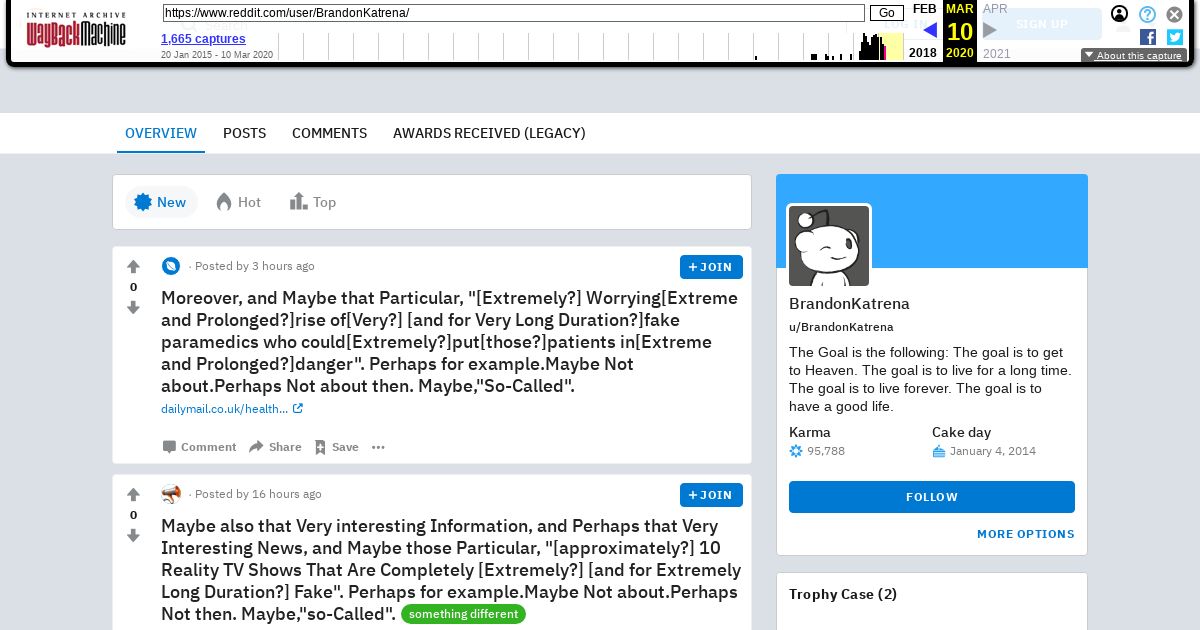Open the Reality TV Shows post title

click(x=451, y=570)
